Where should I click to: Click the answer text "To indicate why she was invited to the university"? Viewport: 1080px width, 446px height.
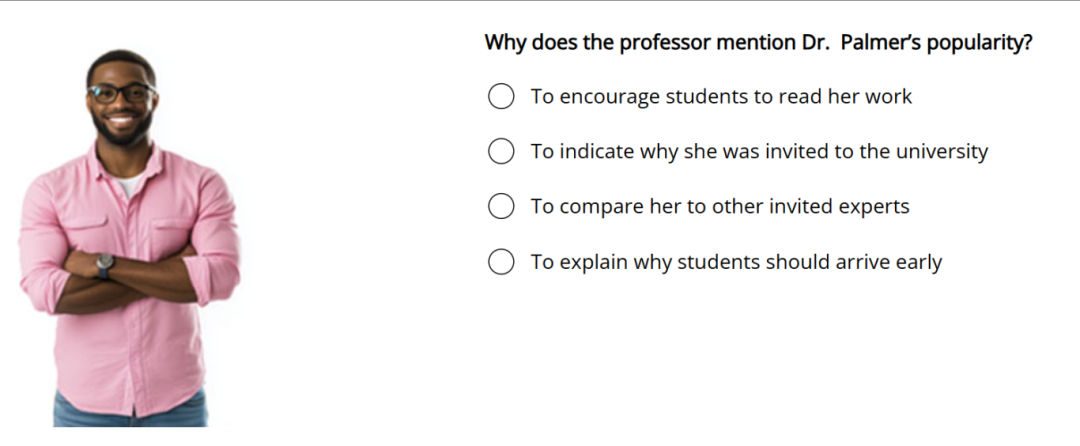coord(759,151)
